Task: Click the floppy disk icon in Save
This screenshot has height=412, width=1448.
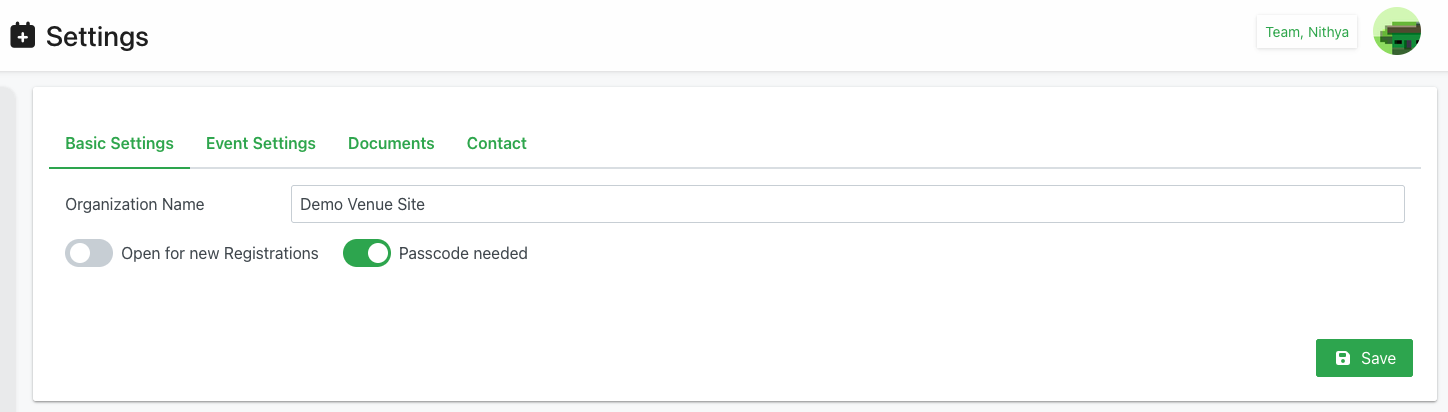Action: pyautogui.click(x=1343, y=358)
